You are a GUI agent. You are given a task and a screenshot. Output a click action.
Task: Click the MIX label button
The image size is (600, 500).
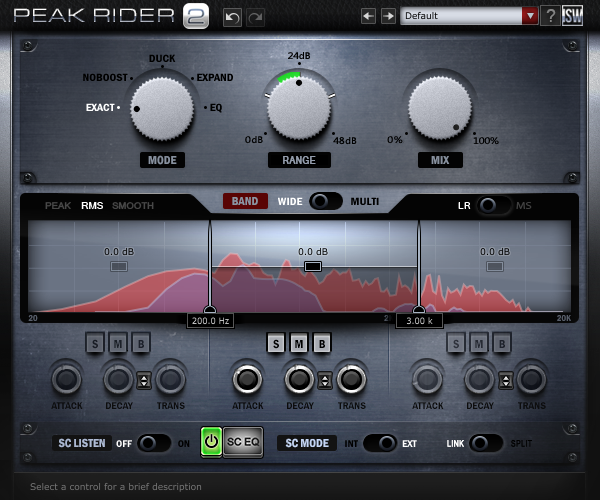point(440,160)
